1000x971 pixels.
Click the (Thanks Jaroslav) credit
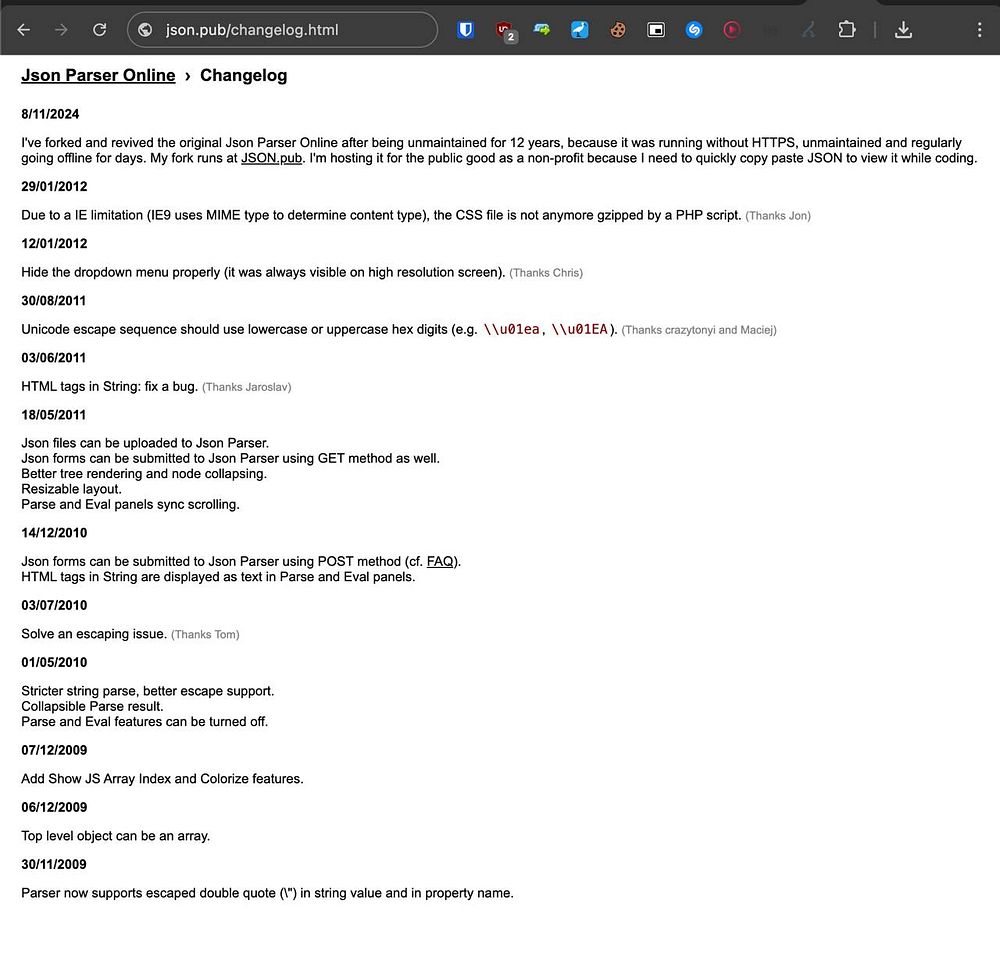pos(247,387)
